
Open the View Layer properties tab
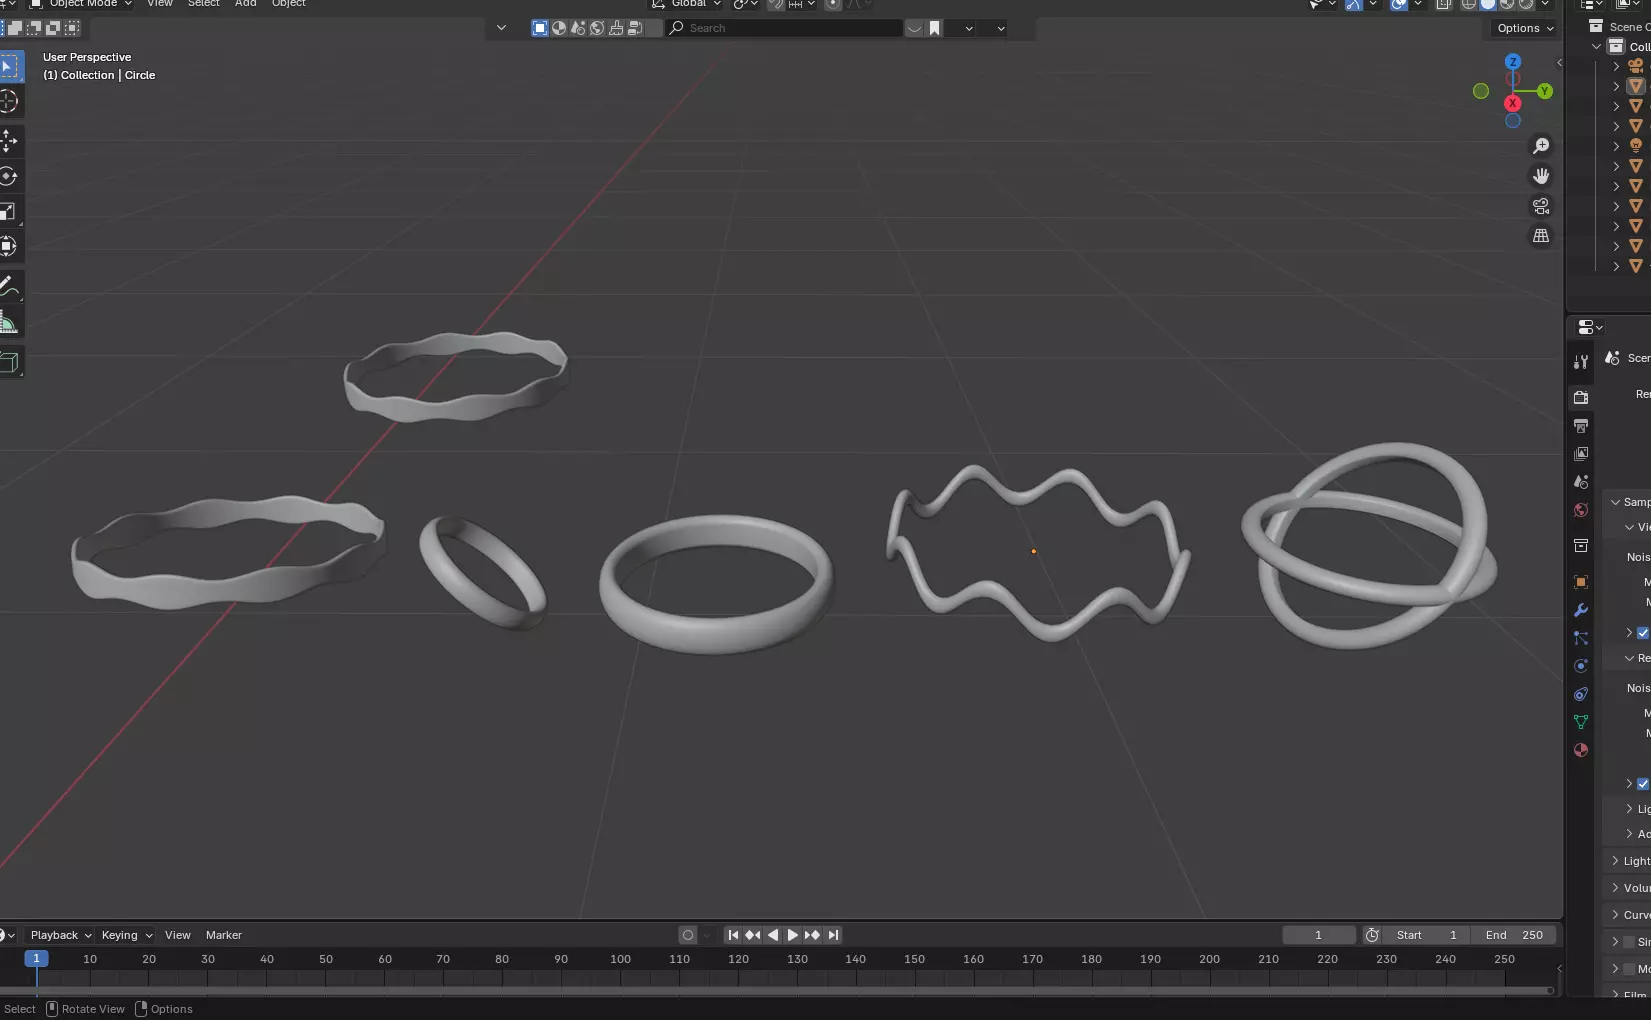coord(1581,454)
